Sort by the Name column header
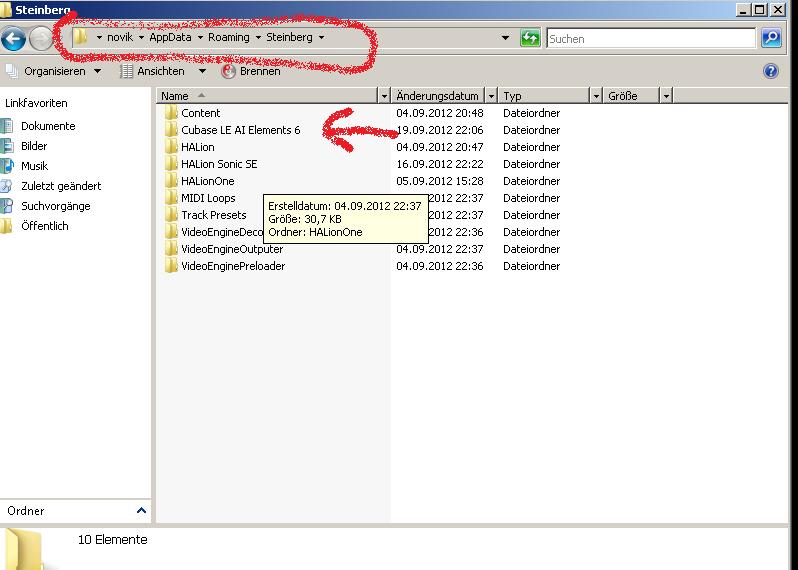The height and width of the screenshot is (570, 798). pyautogui.click(x=268, y=96)
